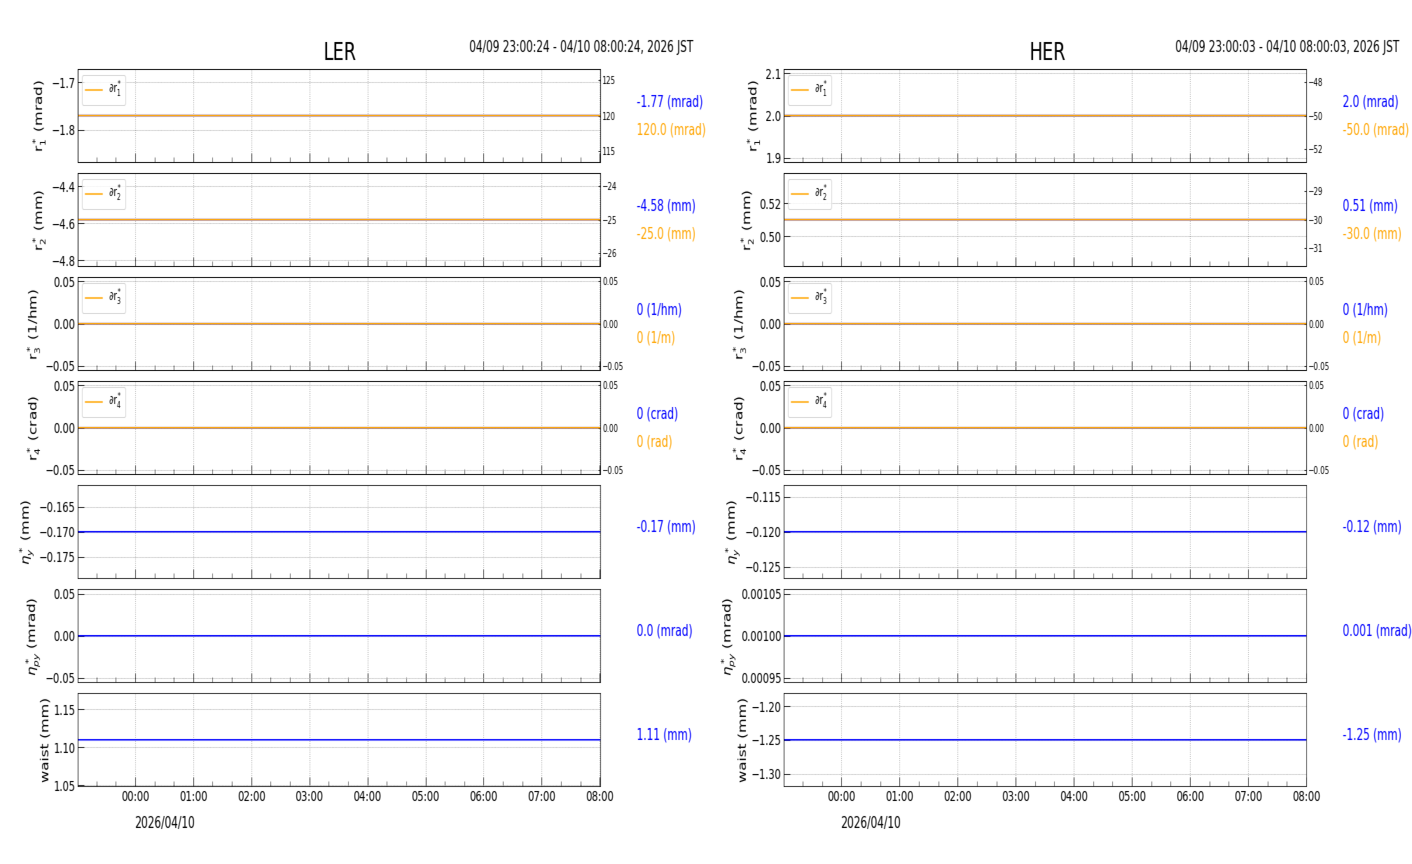Click the LER waist (mm) axis label
Screen dimensions: 1412x864
(44, 740)
